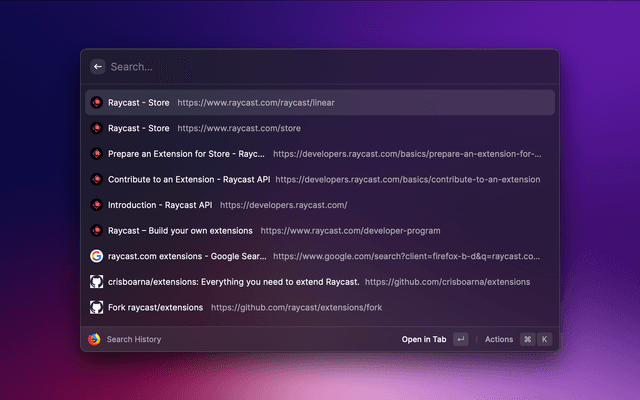Click GitHub icon beside crisboarna/extensions entry
The height and width of the screenshot is (400, 640).
click(x=95, y=282)
